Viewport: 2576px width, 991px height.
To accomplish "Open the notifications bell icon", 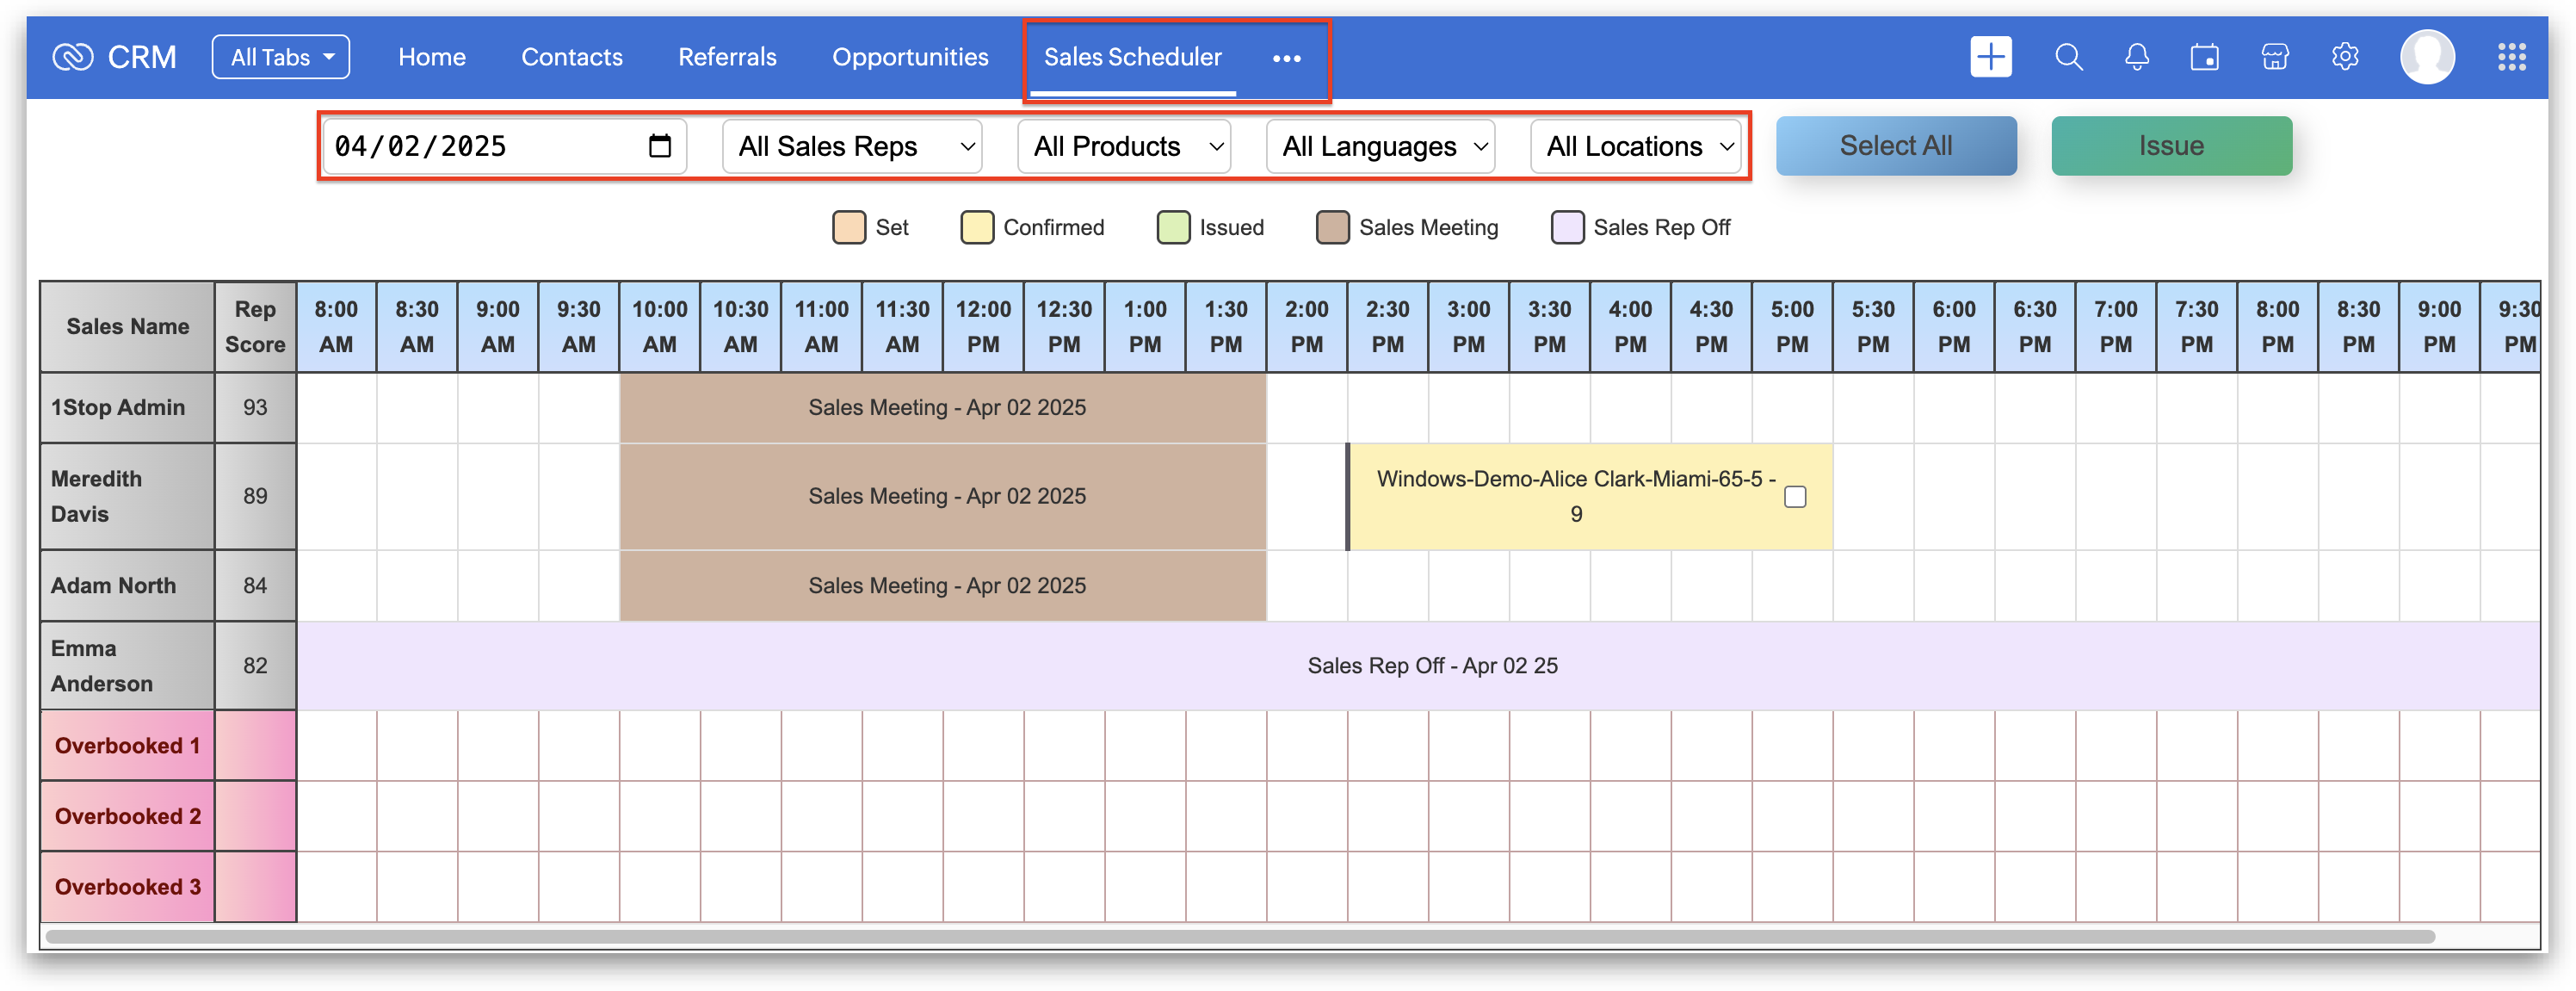I will tap(2136, 57).
